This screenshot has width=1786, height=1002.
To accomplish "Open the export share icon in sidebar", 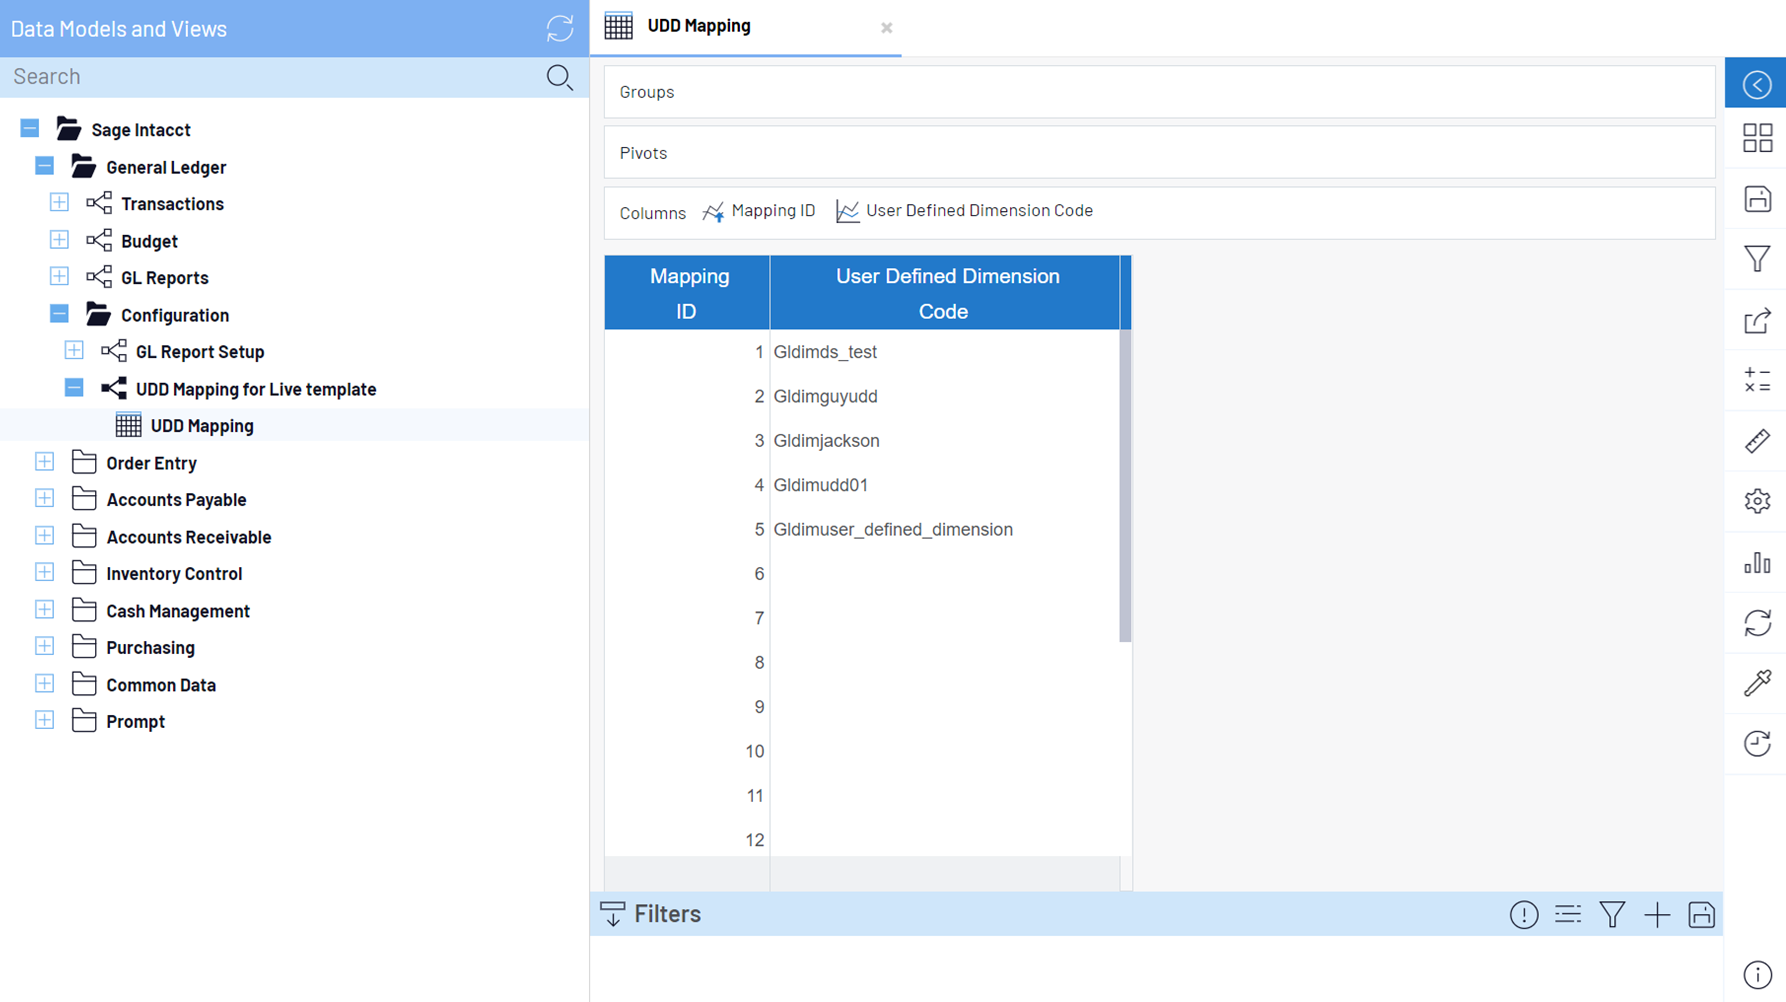I will point(1756,321).
